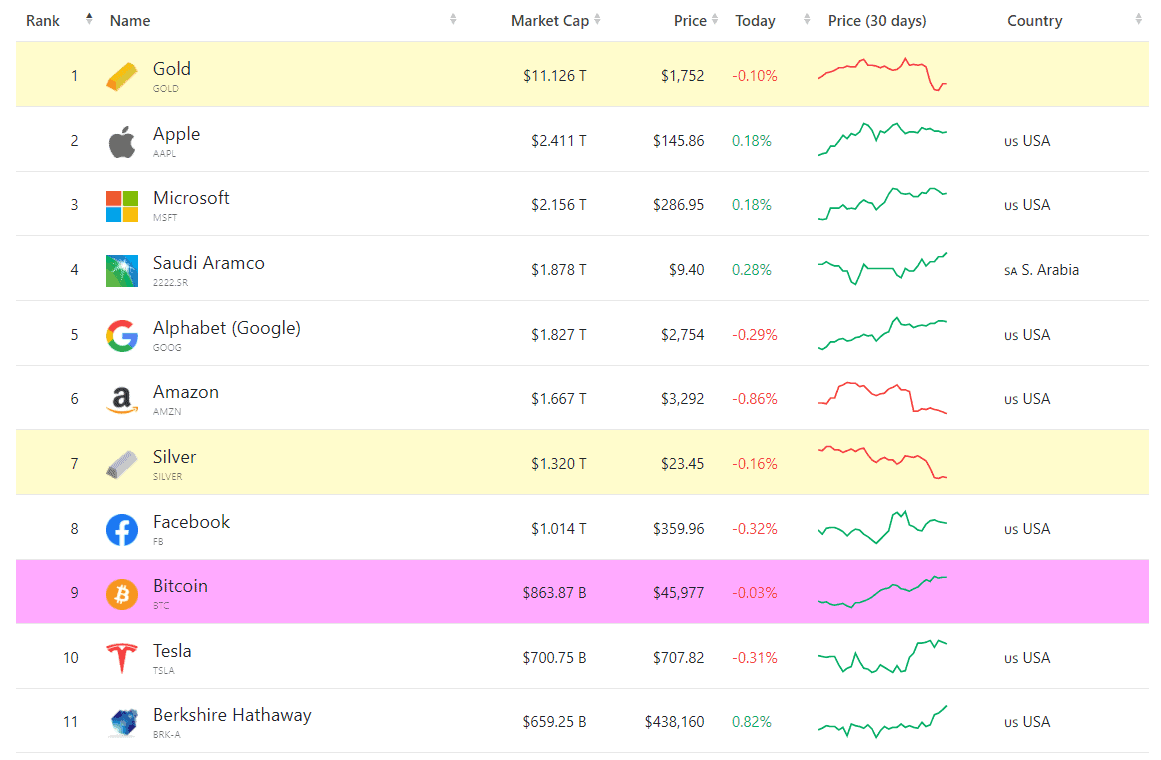Click the 2222.SR ticker symbol

click(170, 283)
